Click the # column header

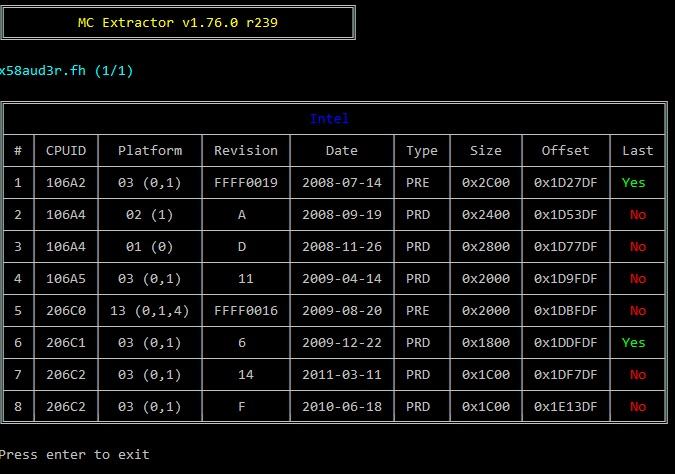(x=18, y=151)
